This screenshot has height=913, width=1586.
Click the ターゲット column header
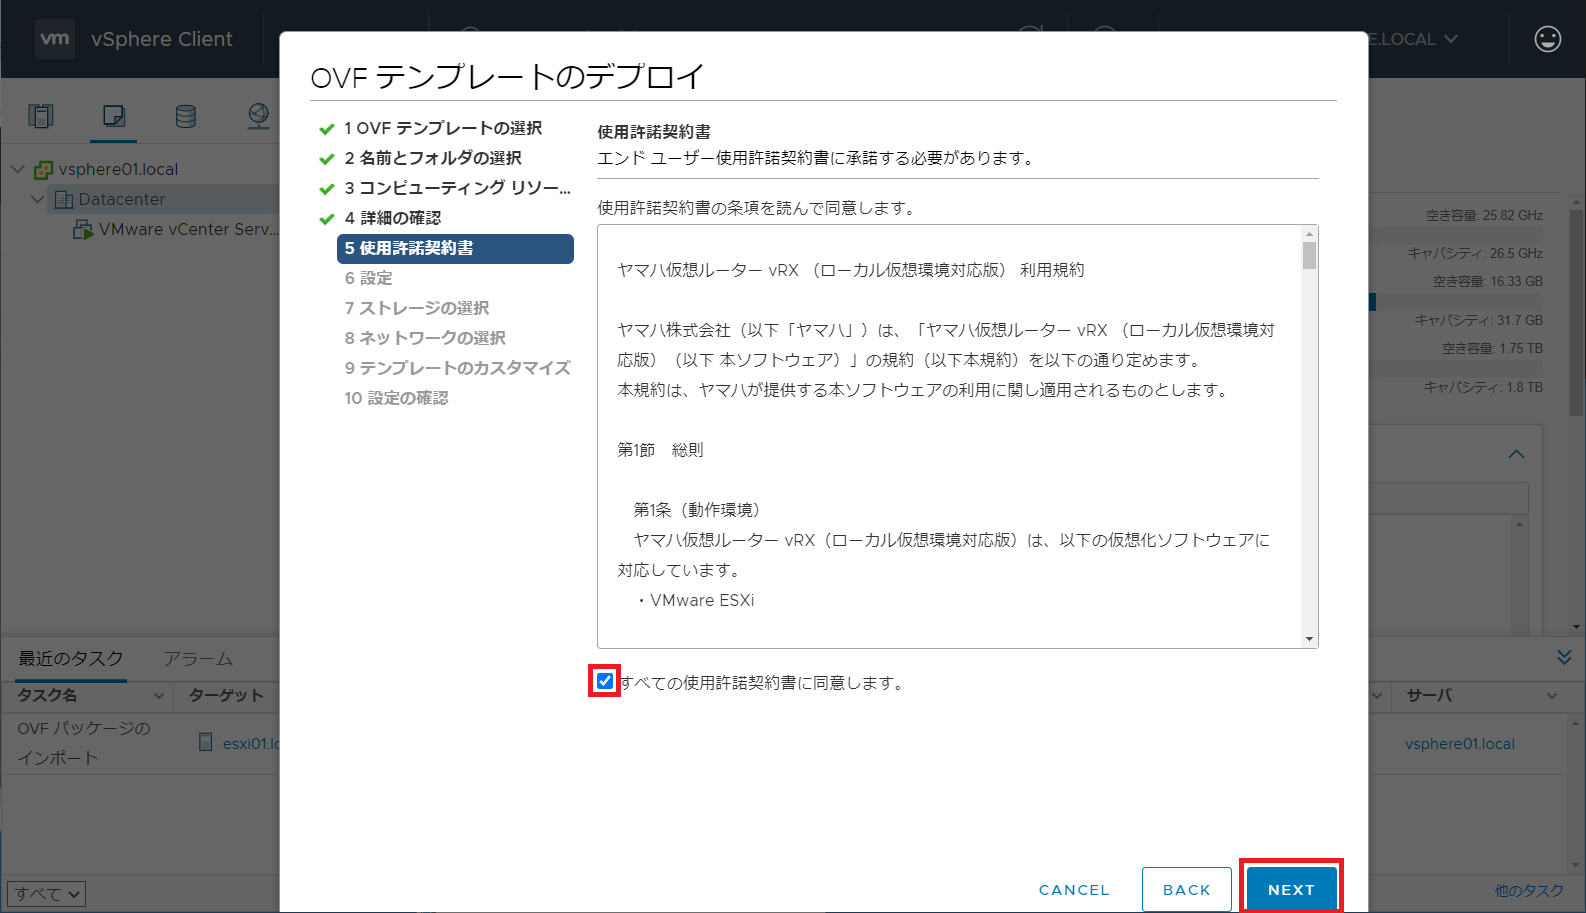226,695
